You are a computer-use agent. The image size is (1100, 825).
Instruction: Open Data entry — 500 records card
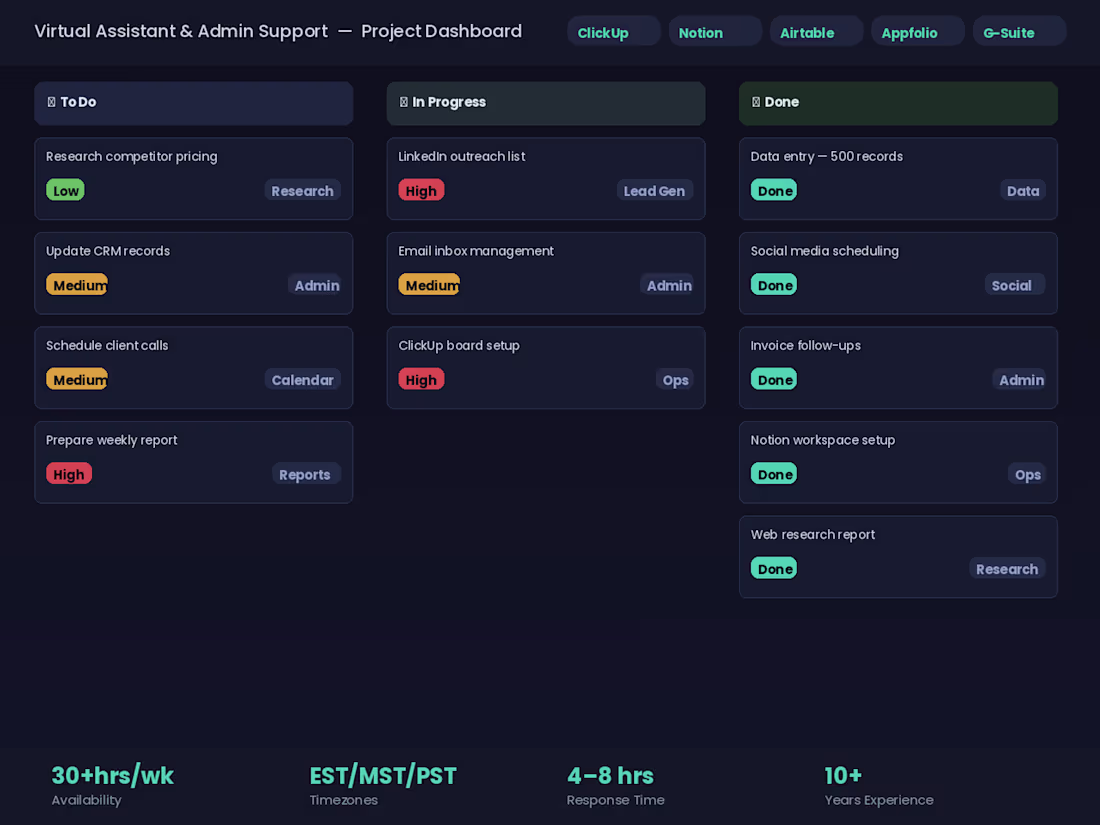(x=898, y=179)
